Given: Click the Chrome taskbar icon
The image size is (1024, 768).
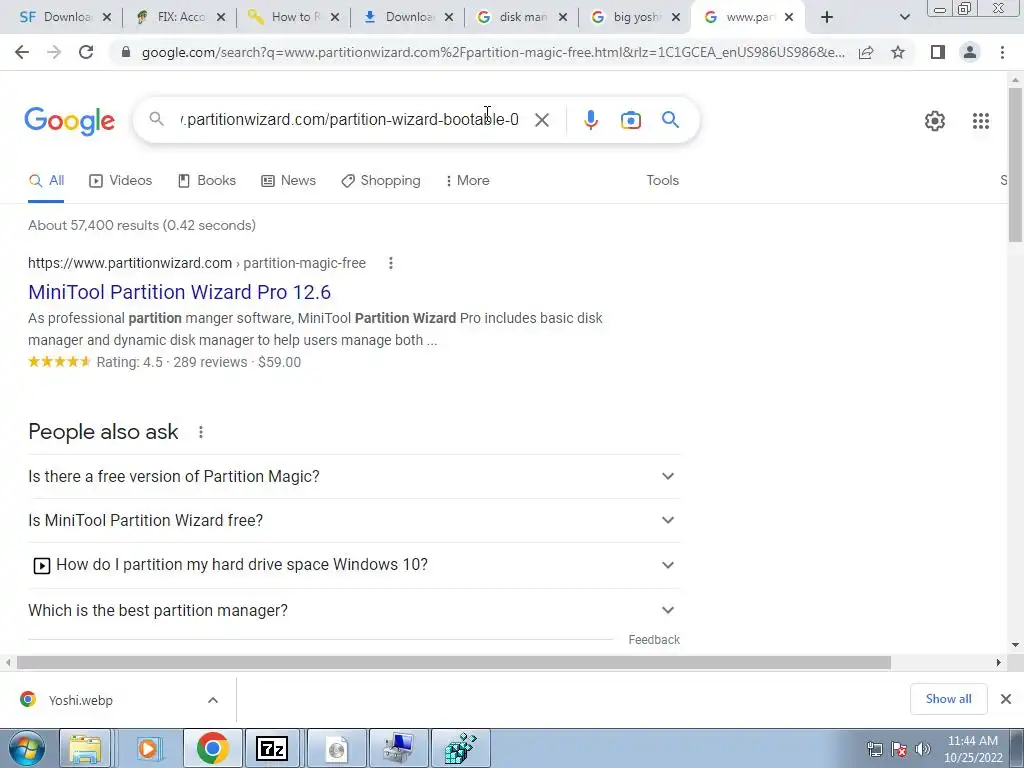Looking at the screenshot, I should [212, 748].
